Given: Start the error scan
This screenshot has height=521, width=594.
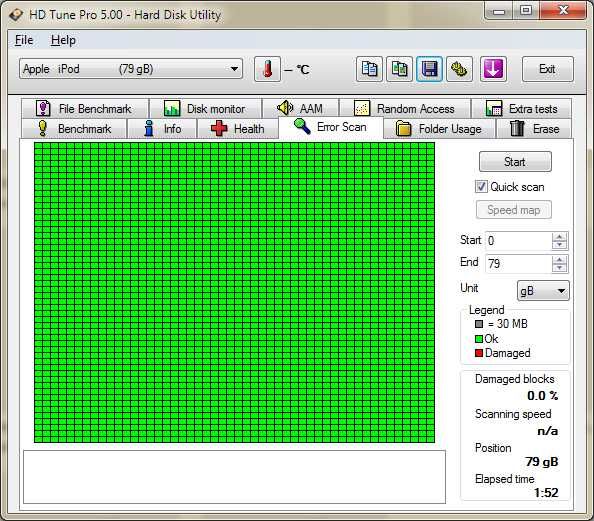Looking at the screenshot, I should point(515,162).
